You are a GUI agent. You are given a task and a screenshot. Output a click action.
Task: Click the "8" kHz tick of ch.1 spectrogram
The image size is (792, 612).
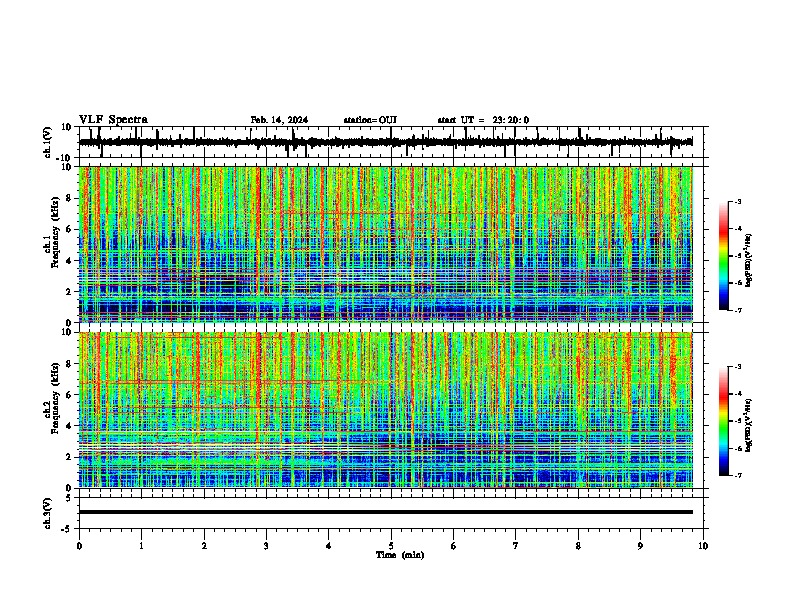tap(69, 198)
